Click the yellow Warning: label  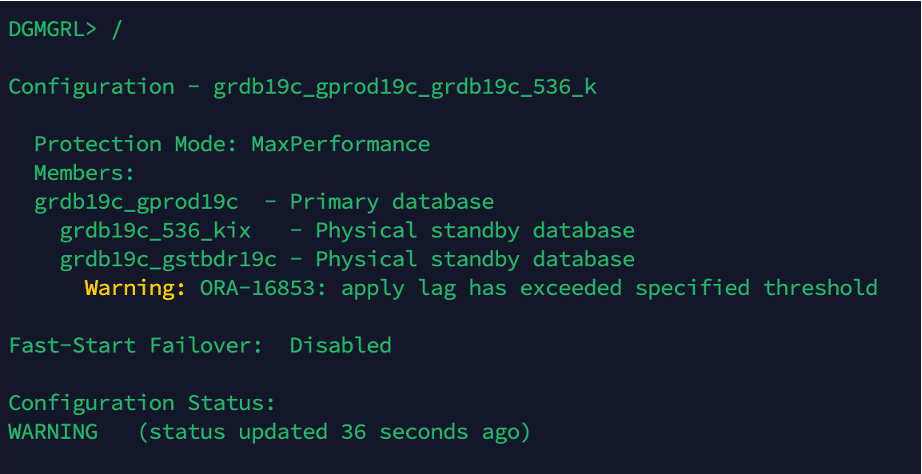coord(135,289)
